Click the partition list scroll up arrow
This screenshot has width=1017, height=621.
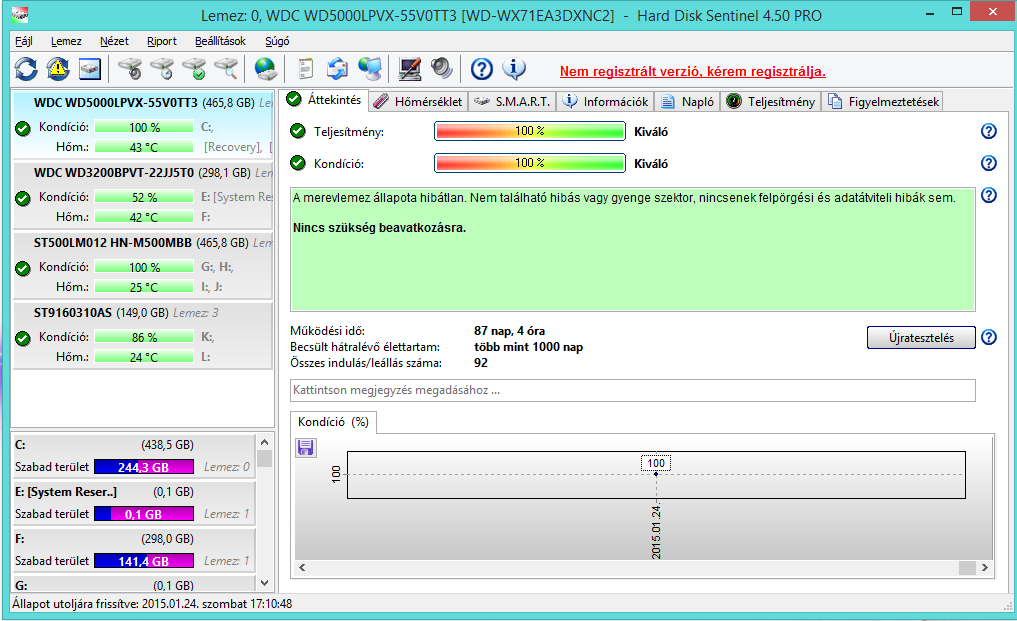pos(264,443)
